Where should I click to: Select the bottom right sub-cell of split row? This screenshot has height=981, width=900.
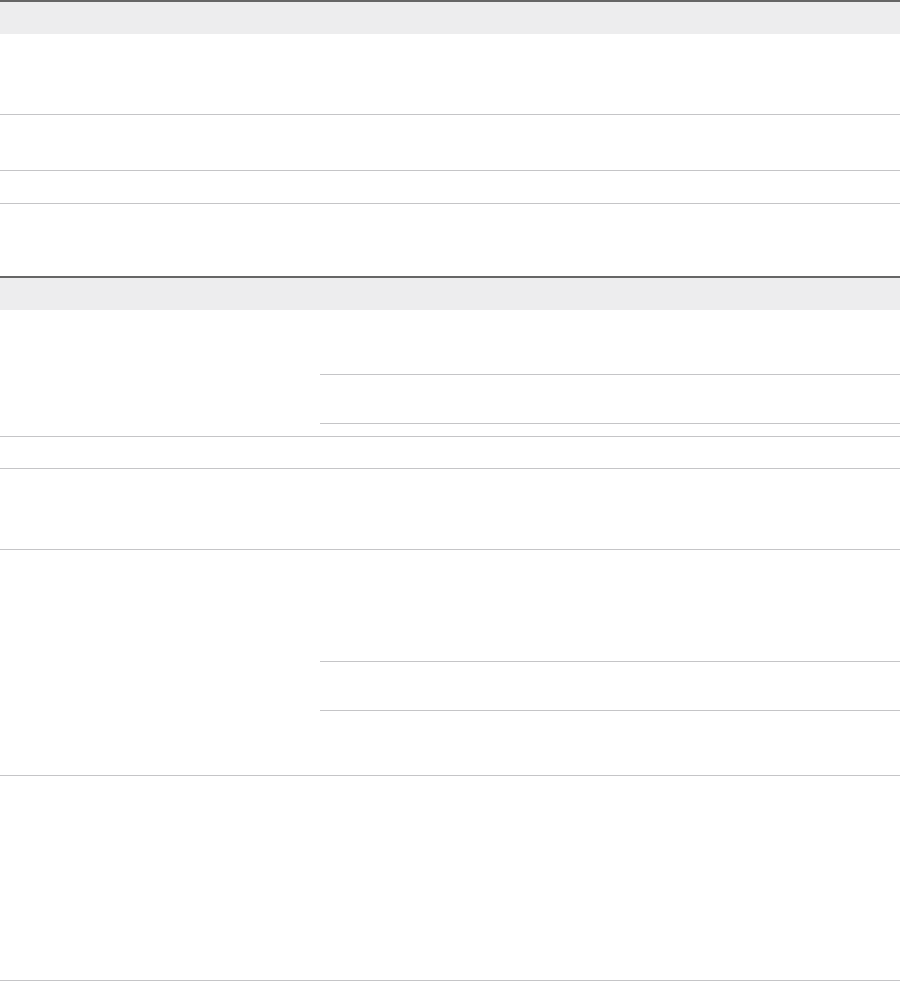click(x=610, y=743)
